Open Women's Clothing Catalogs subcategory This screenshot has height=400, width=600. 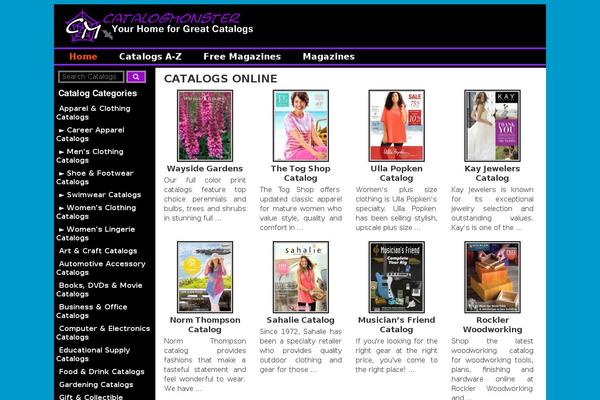click(x=96, y=212)
